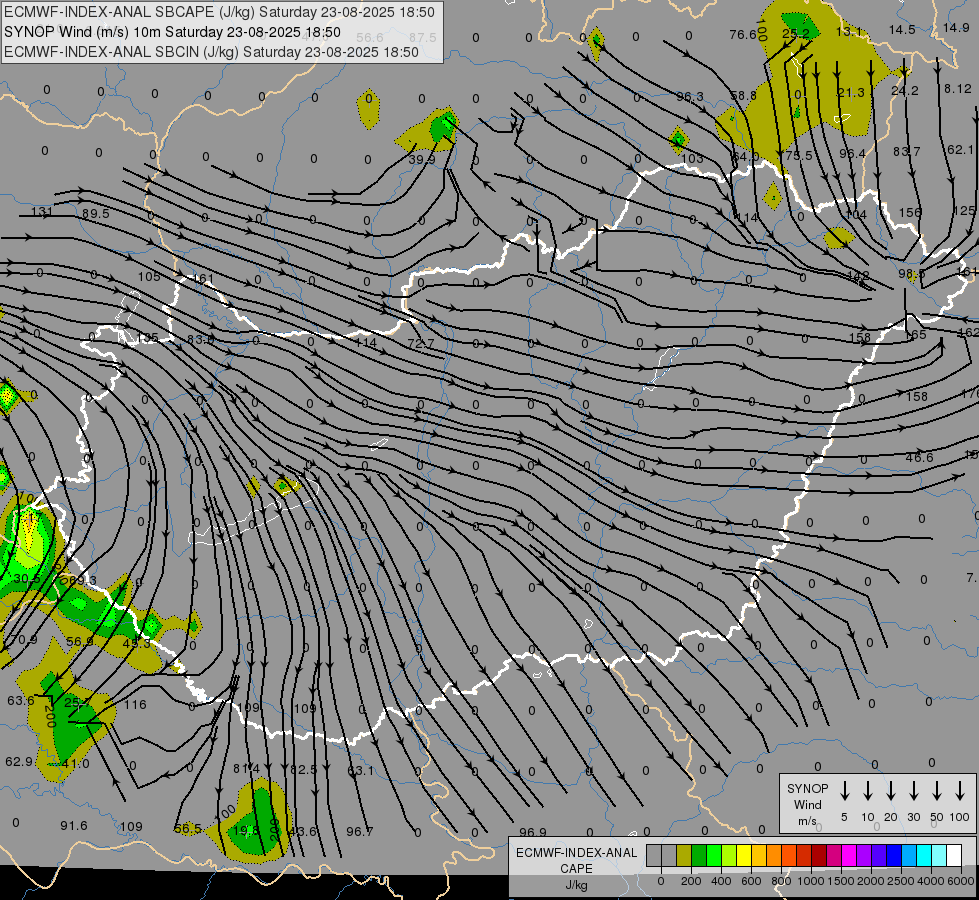Pick the bright magenta CAPE legend swatch
The width and height of the screenshot is (979, 900).
[849, 856]
